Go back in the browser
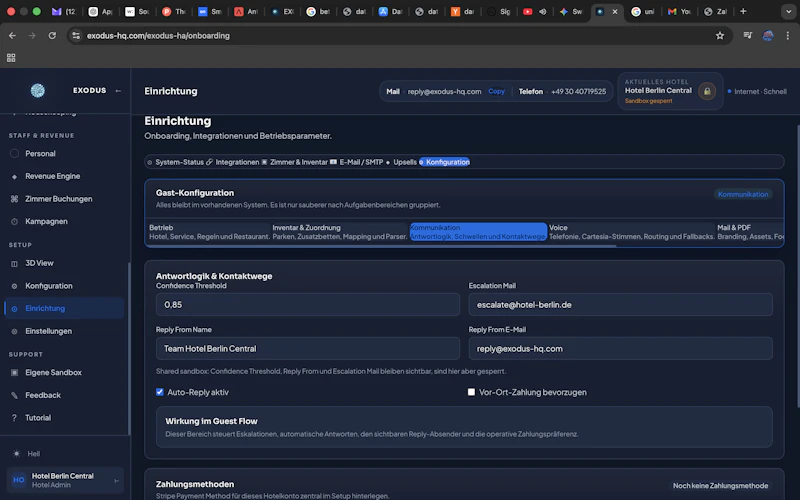This screenshot has width=800, height=500. 12,36
